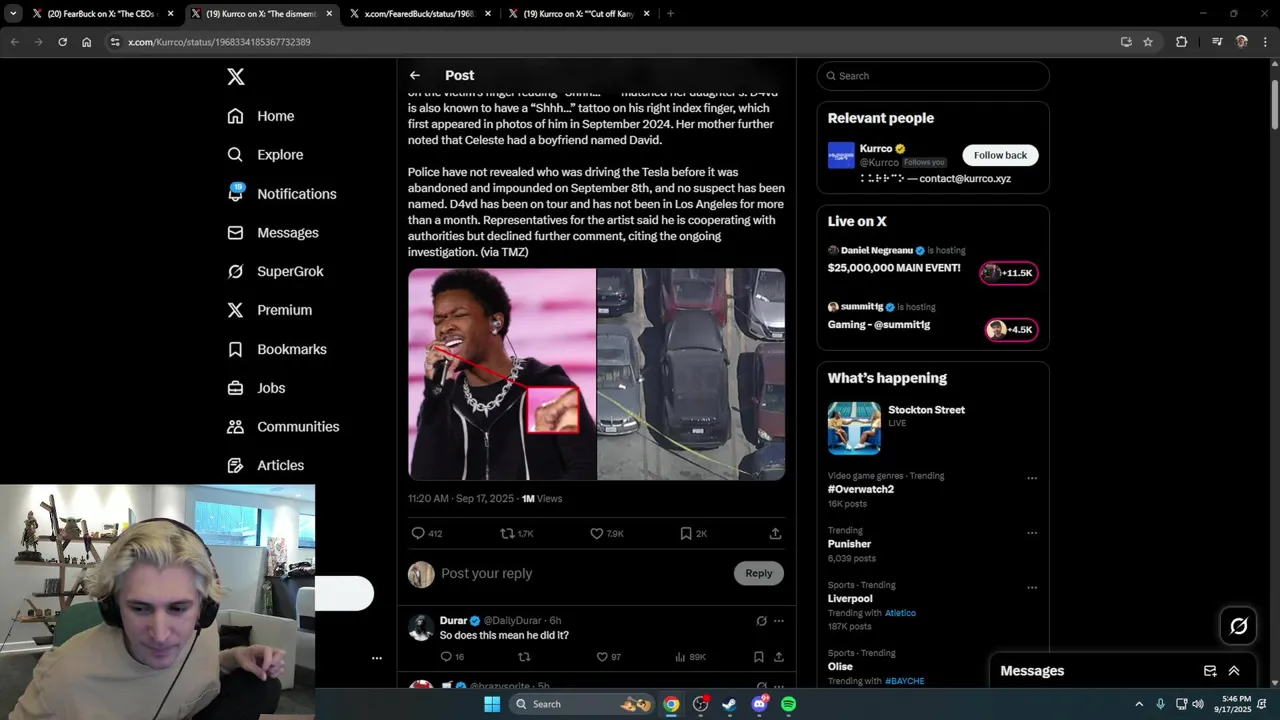Join summit1g's live +4.5K
The height and width of the screenshot is (720, 1280).
[1011, 330]
